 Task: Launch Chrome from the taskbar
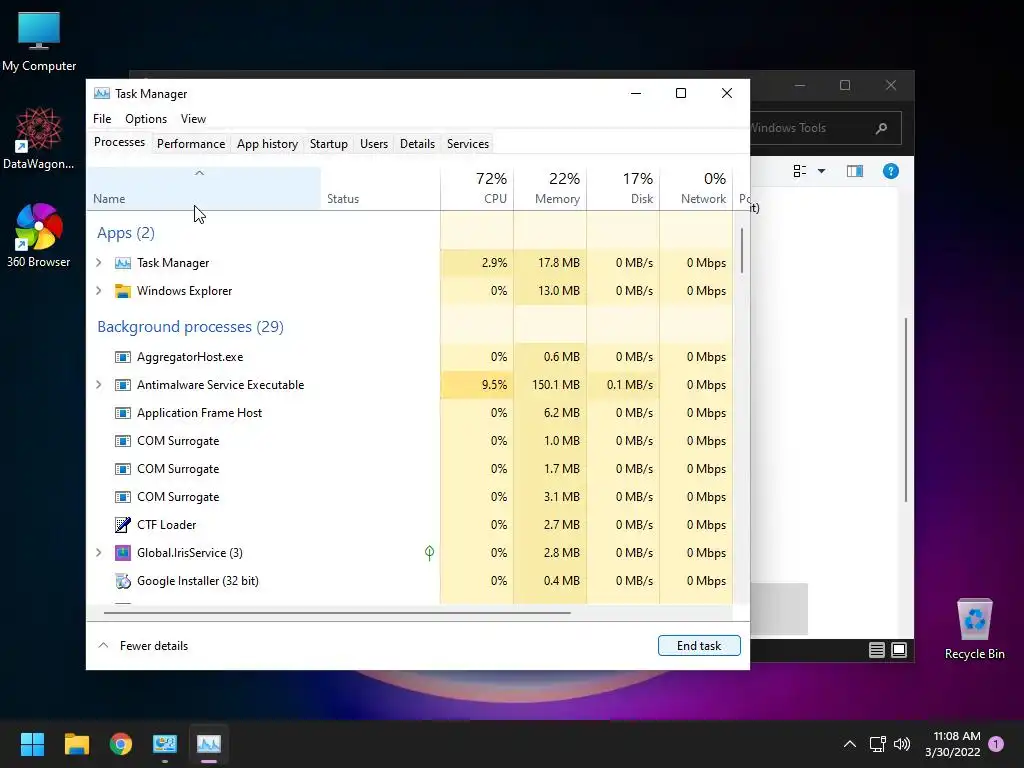pos(121,743)
